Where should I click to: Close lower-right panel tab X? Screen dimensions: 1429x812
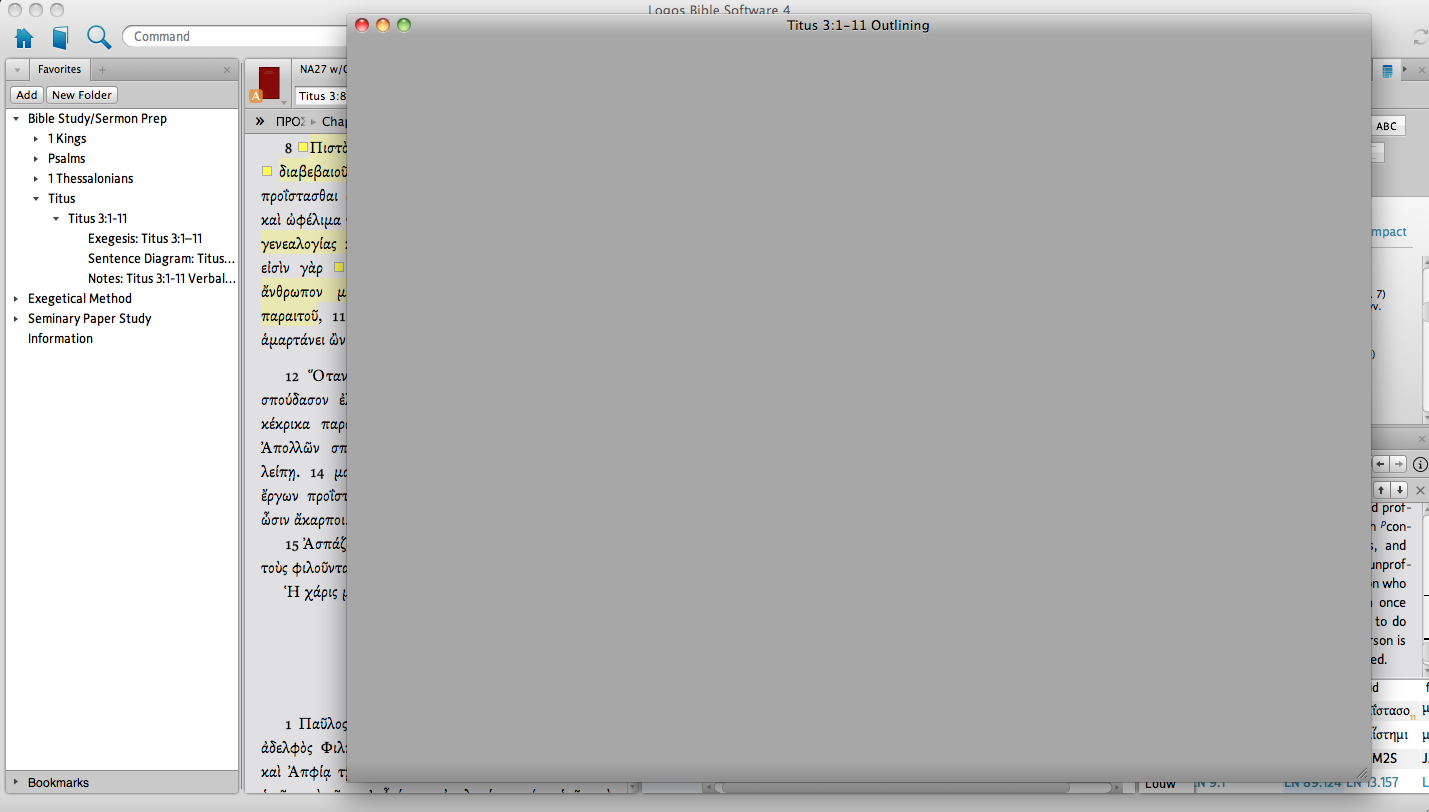click(1421, 440)
